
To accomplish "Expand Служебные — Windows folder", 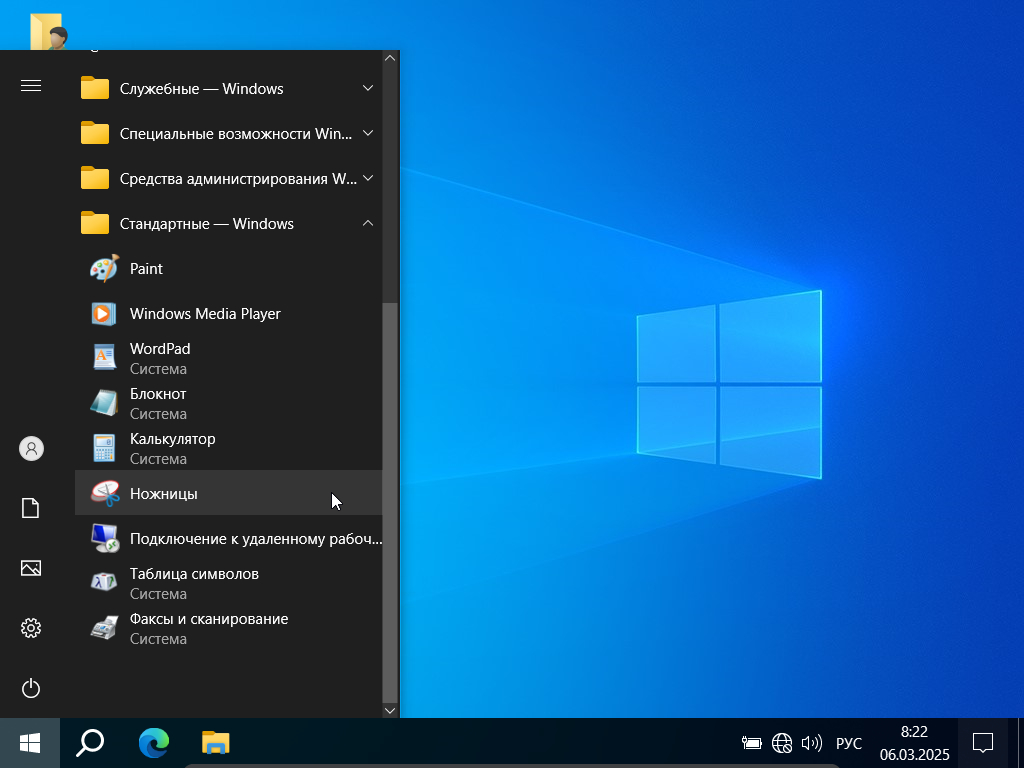I will tap(201, 89).
